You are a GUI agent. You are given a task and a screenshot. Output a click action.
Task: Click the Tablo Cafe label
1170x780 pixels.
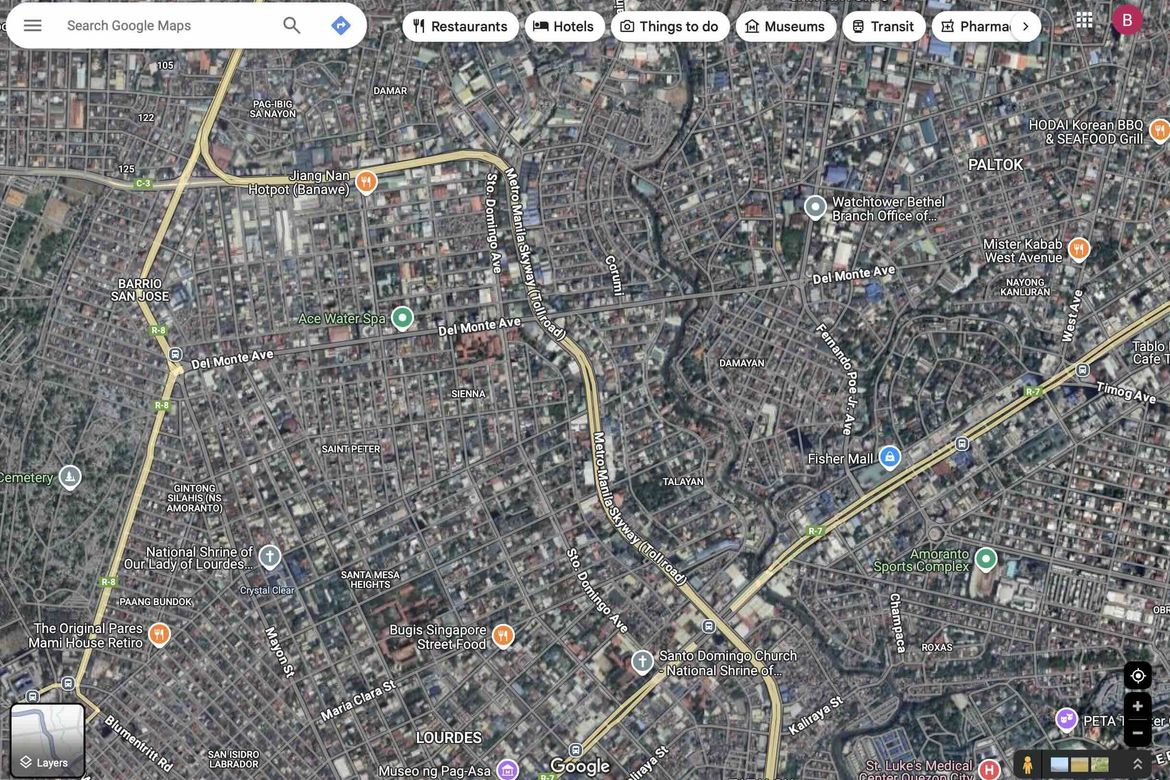[x=1150, y=352]
